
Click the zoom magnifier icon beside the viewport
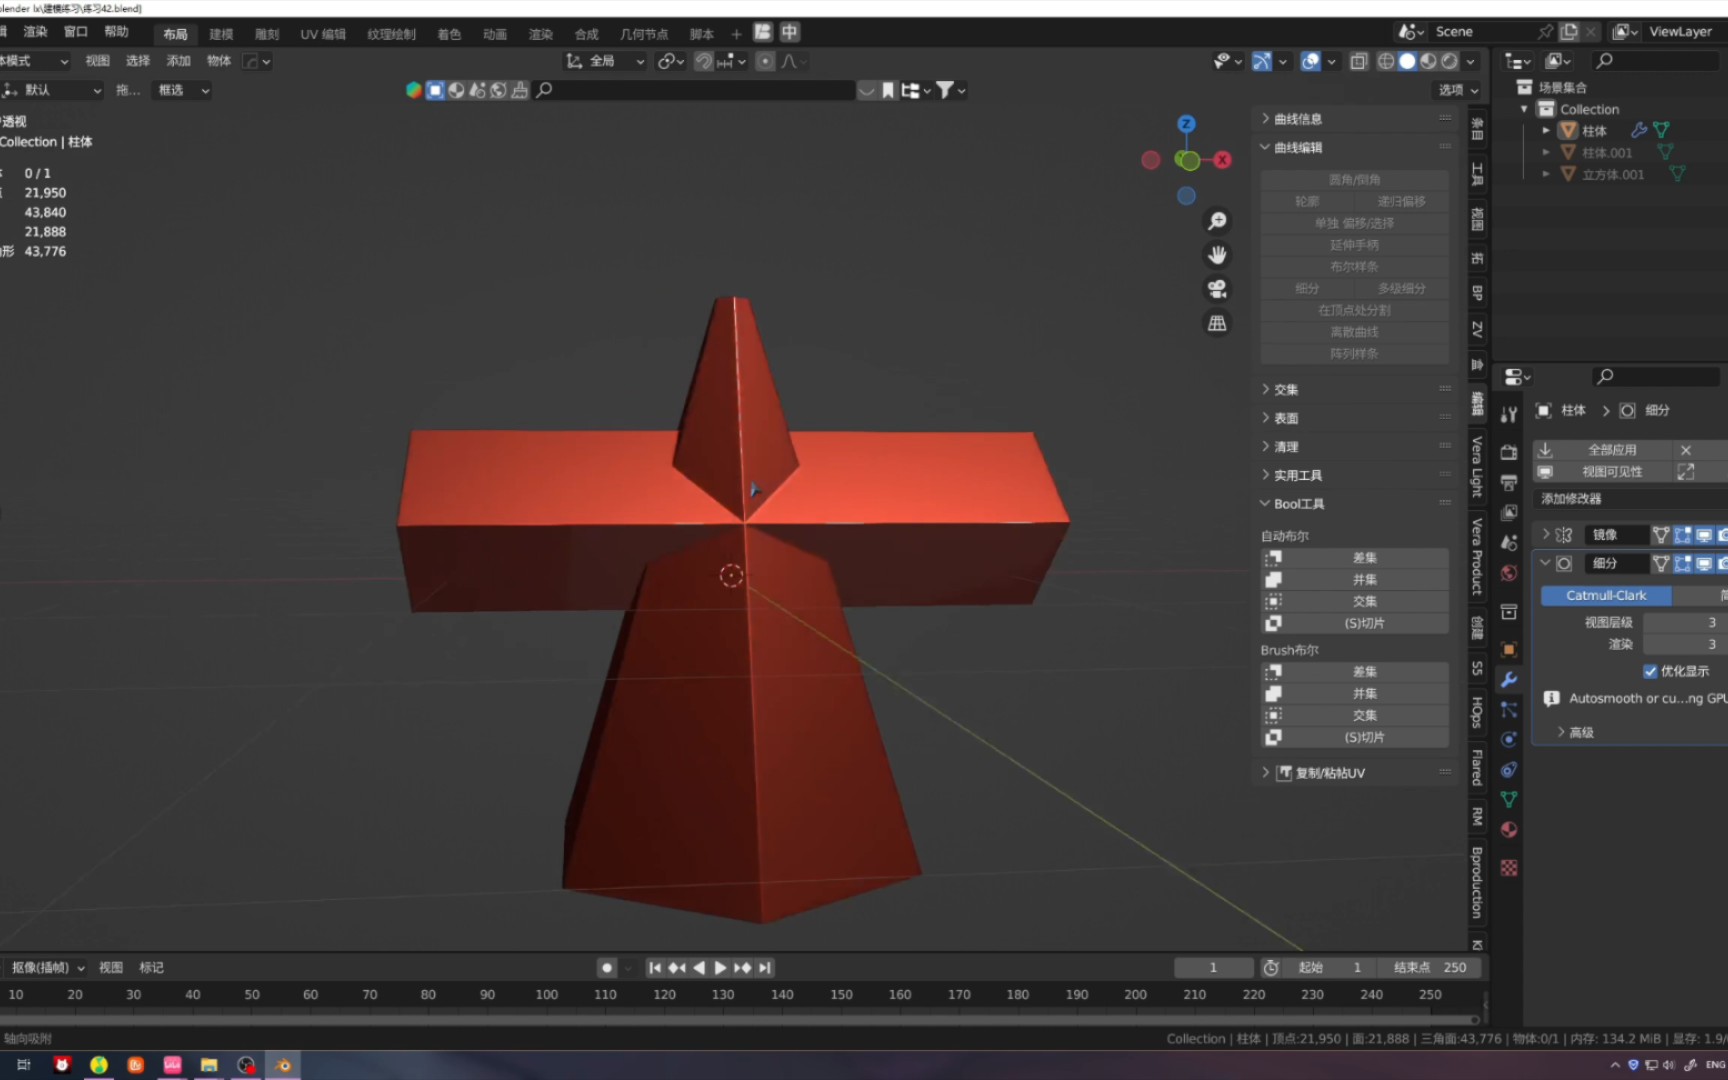1216,220
